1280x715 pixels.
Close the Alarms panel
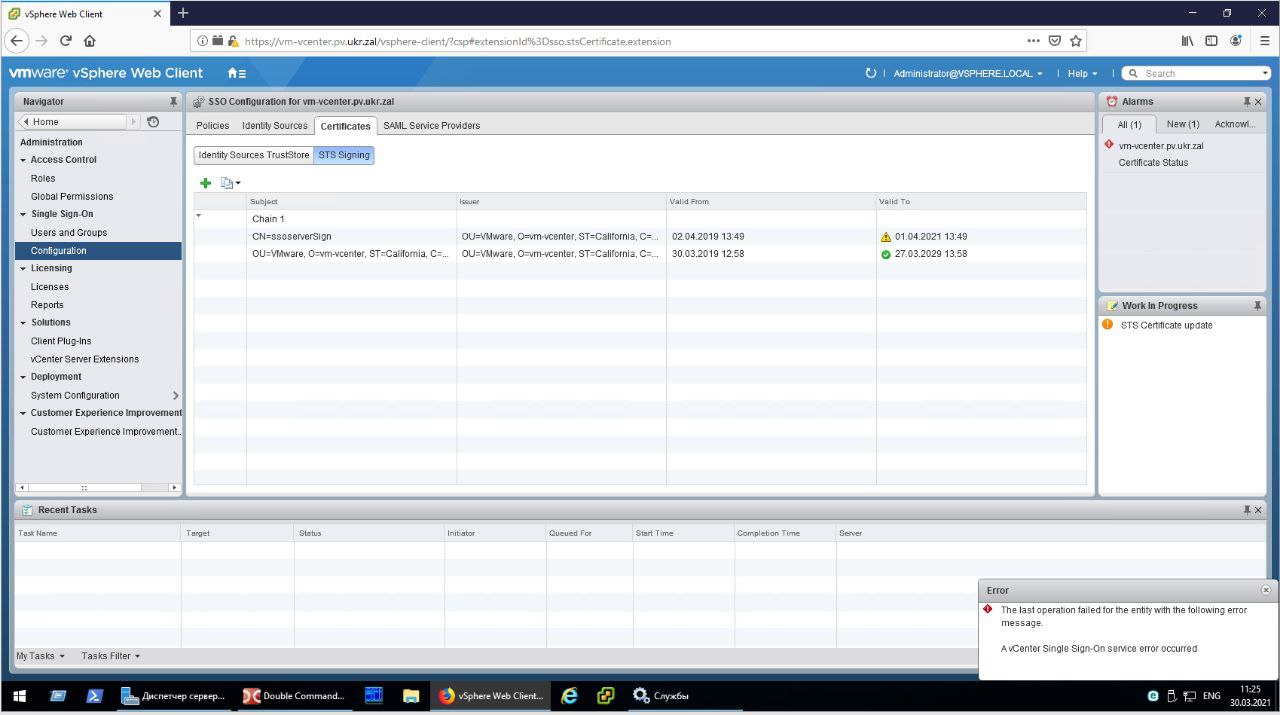tap(1258, 102)
